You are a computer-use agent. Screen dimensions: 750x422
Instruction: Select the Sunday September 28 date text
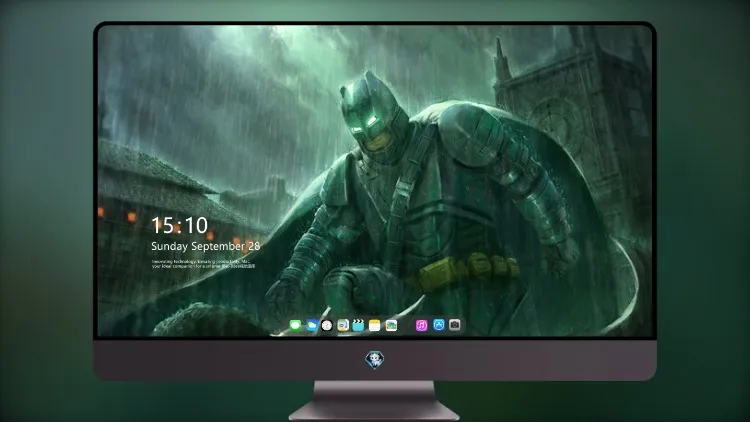206,246
